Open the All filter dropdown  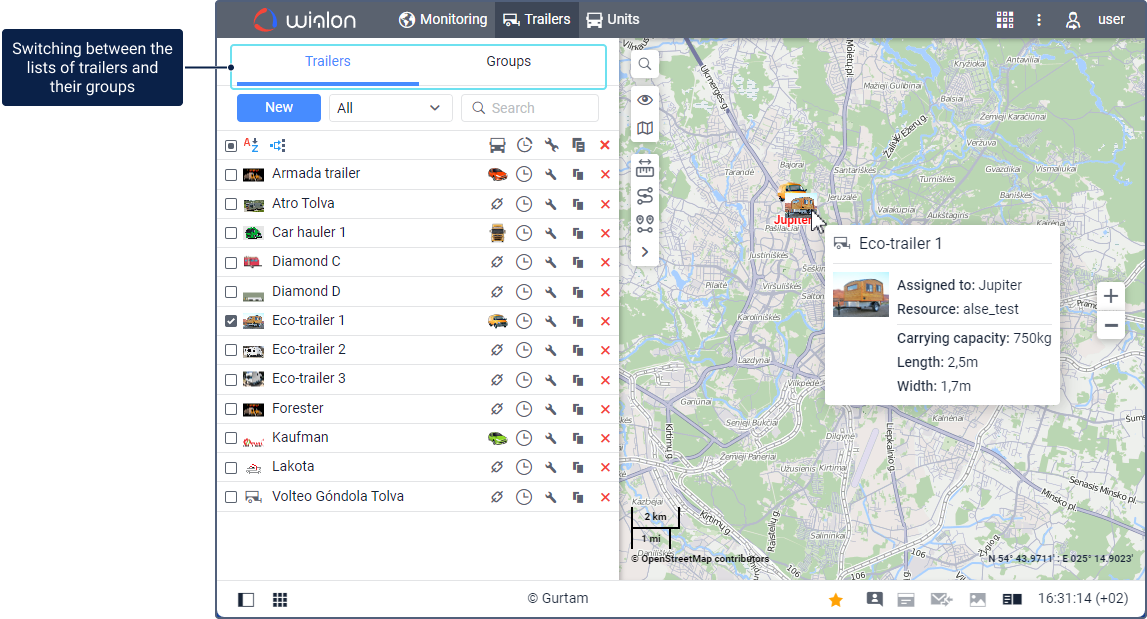(391, 108)
